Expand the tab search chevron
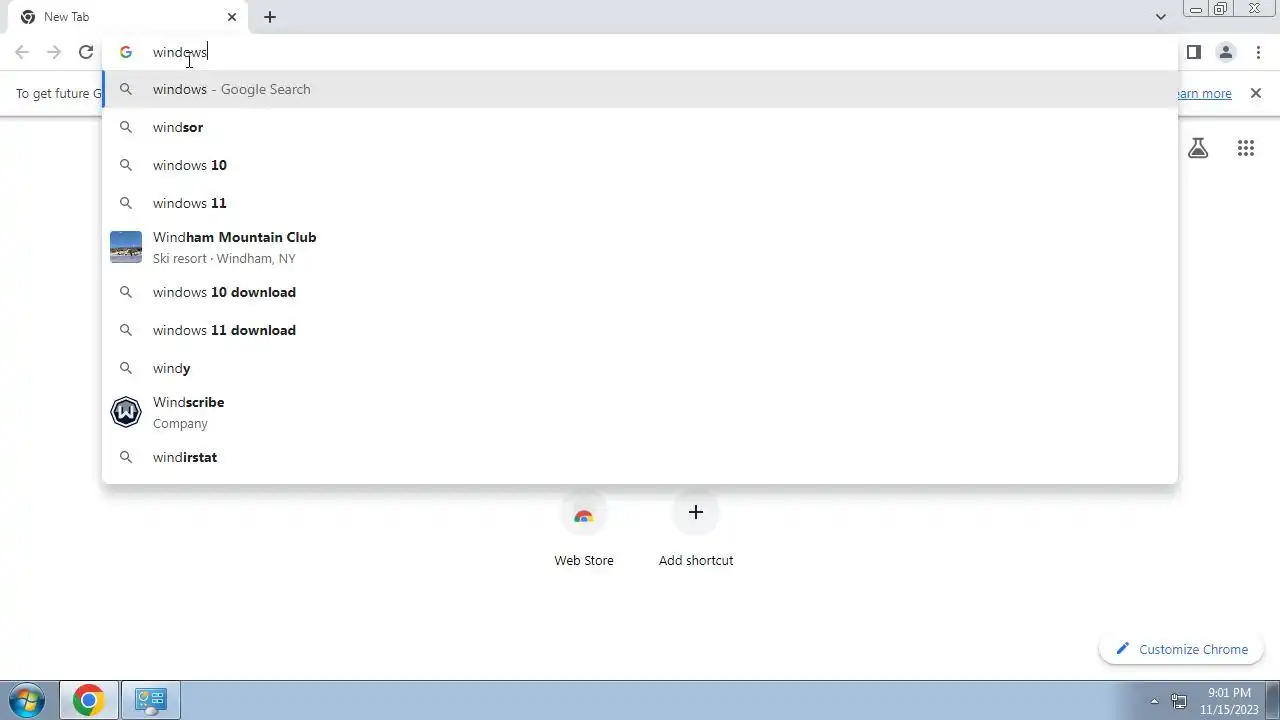 click(x=1160, y=17)
